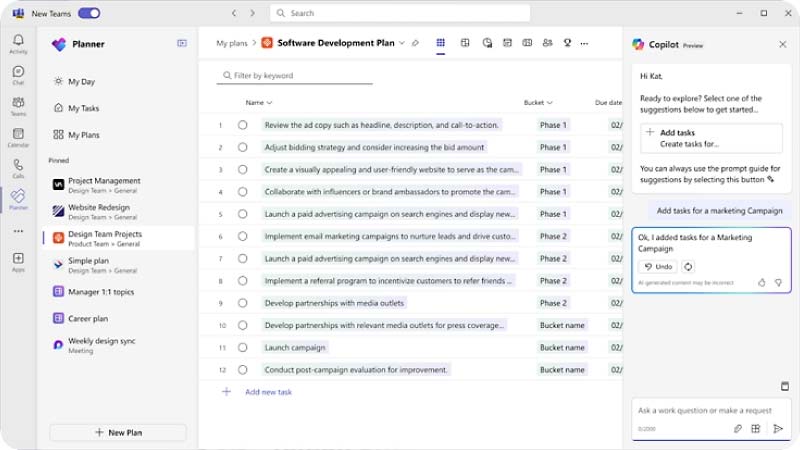Give thumbs up to Copilot response
The width and height of the screenshot is (800, 450).
(762, 282)
